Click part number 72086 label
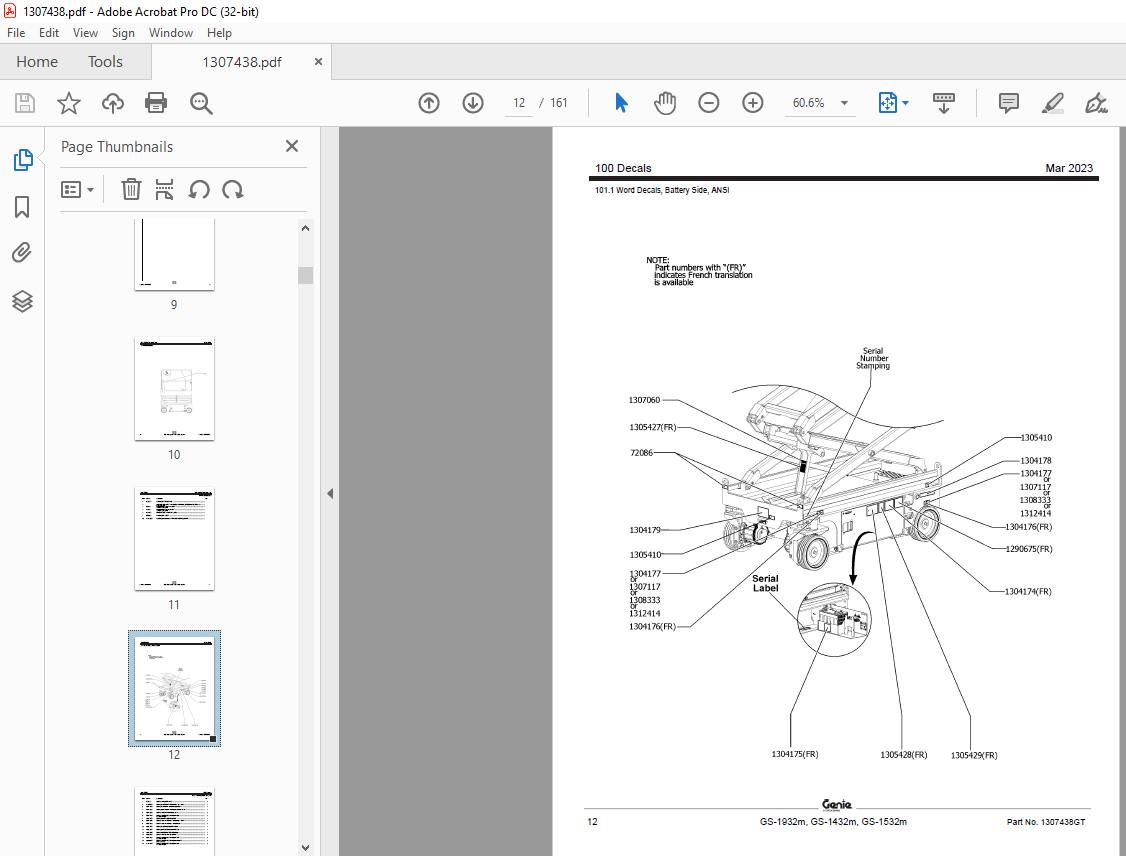This screenshot has height=856, width=1126. [x=641, y=453]
